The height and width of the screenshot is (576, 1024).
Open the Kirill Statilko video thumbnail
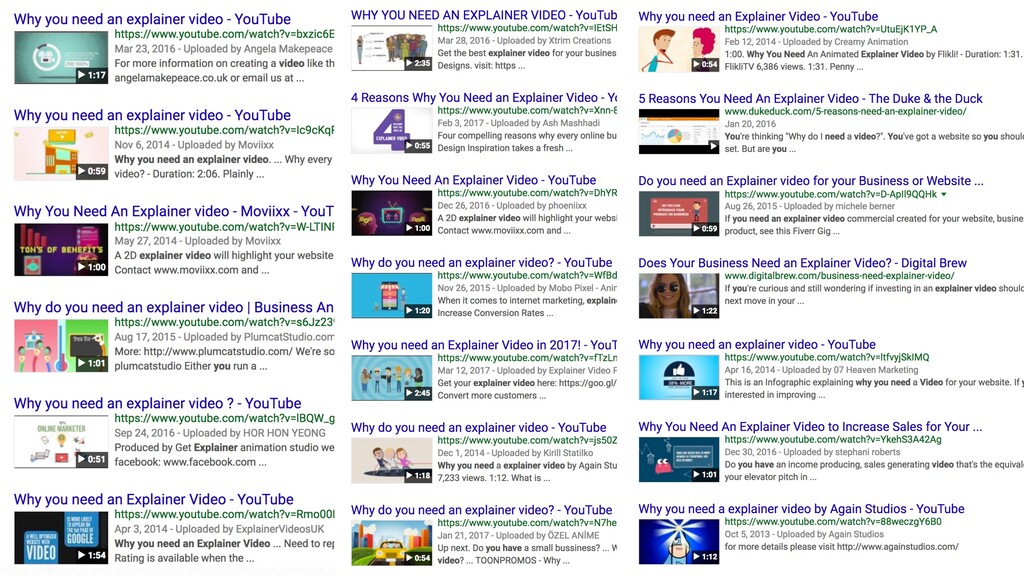pos(392,460)
